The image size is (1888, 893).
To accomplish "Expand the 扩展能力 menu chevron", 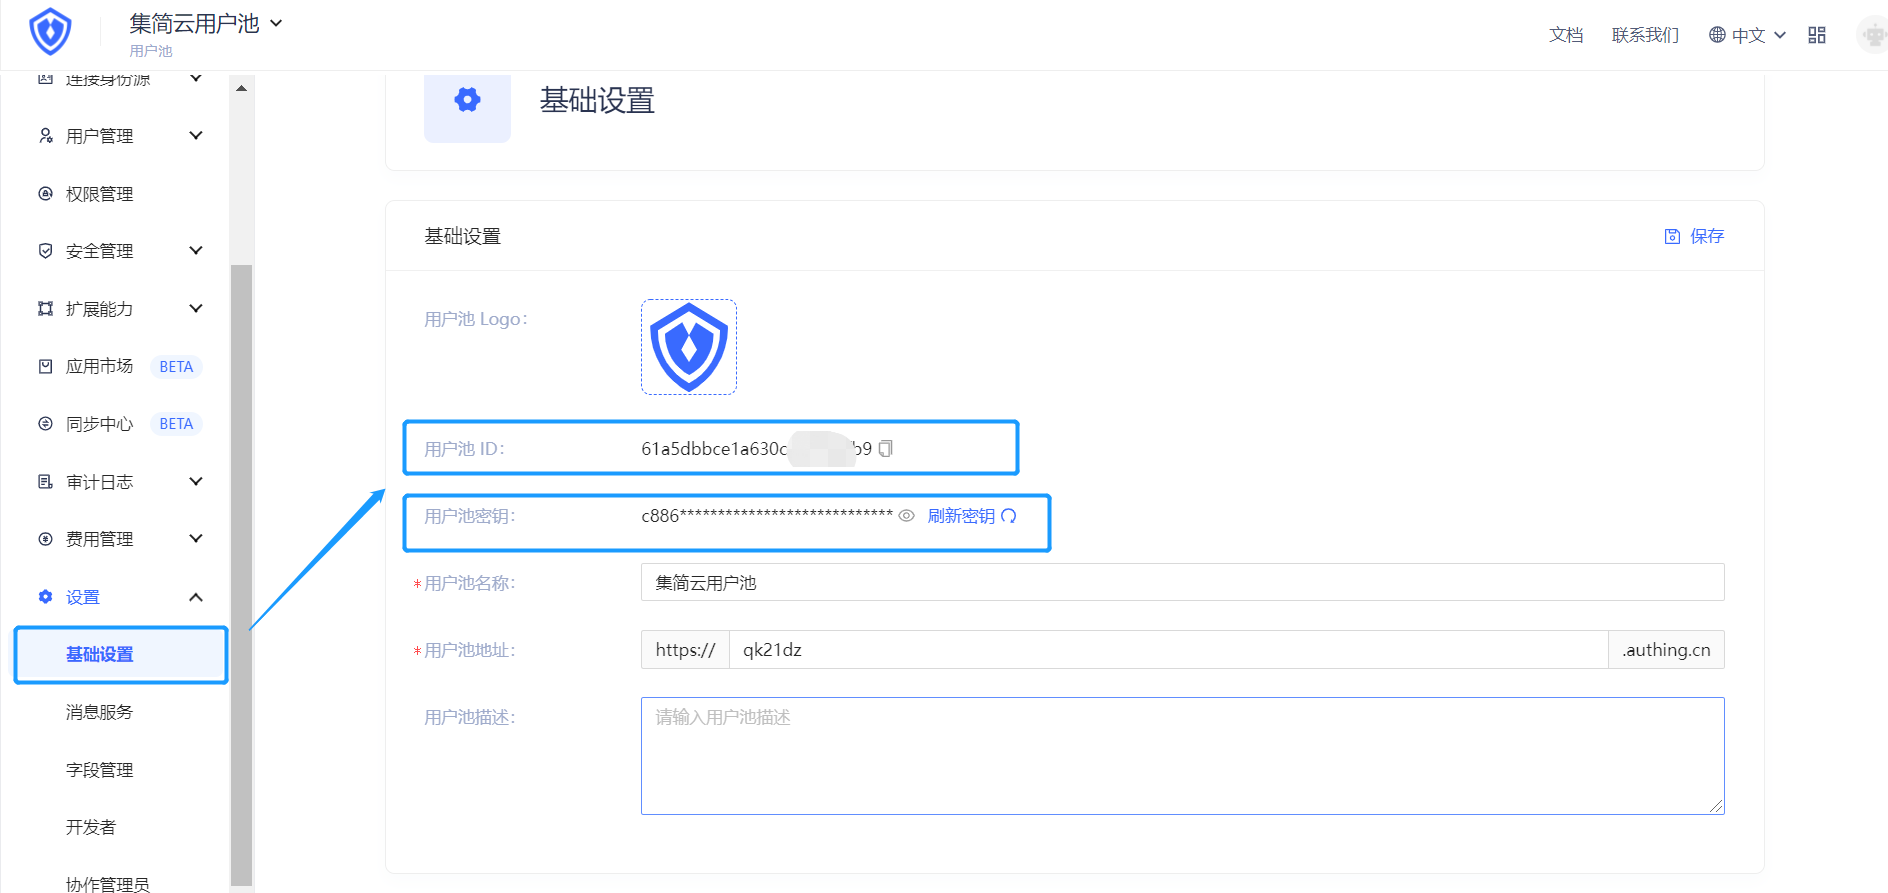I will pos(196,308).
